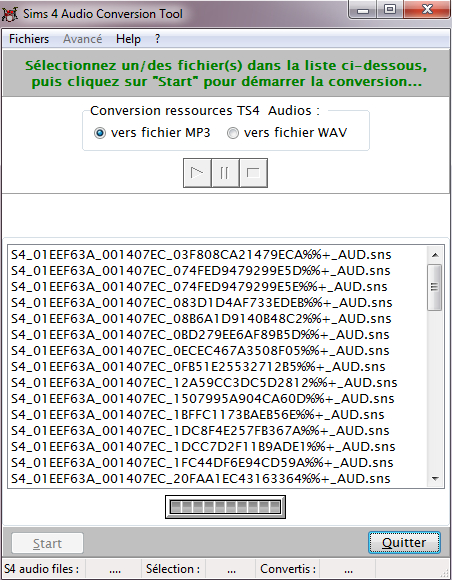Click the 'Sélection :' status label
The height and width of the screenshot is (580, 452).
coord(173,569)
